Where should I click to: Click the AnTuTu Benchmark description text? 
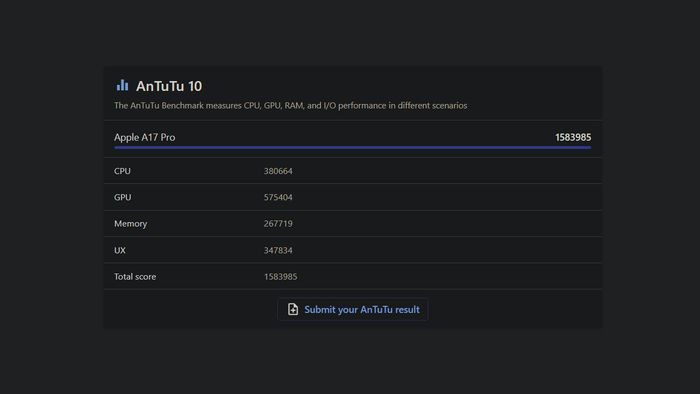291,106
